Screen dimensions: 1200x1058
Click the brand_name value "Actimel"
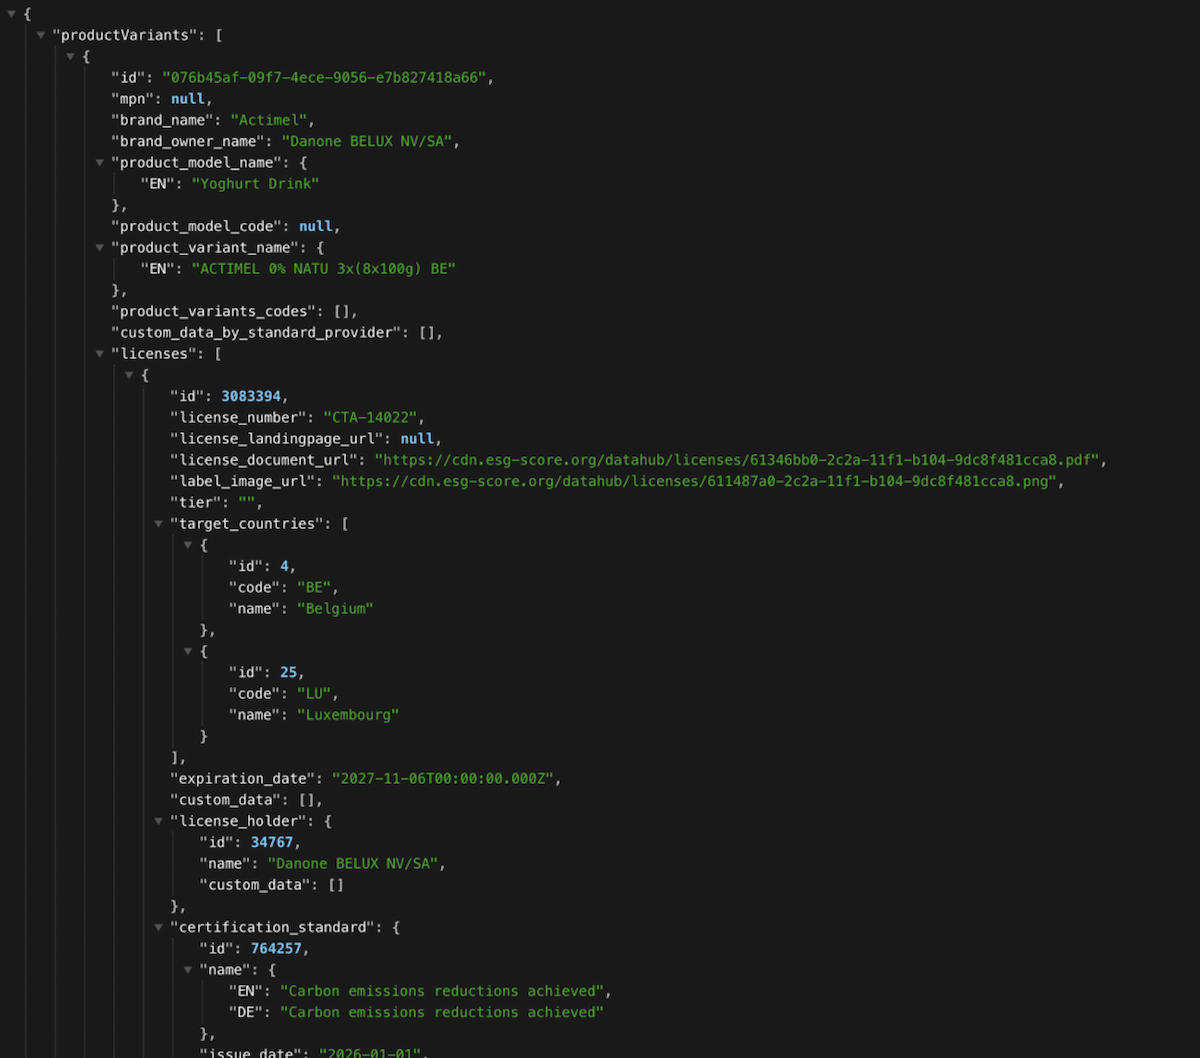coord(268,120)
